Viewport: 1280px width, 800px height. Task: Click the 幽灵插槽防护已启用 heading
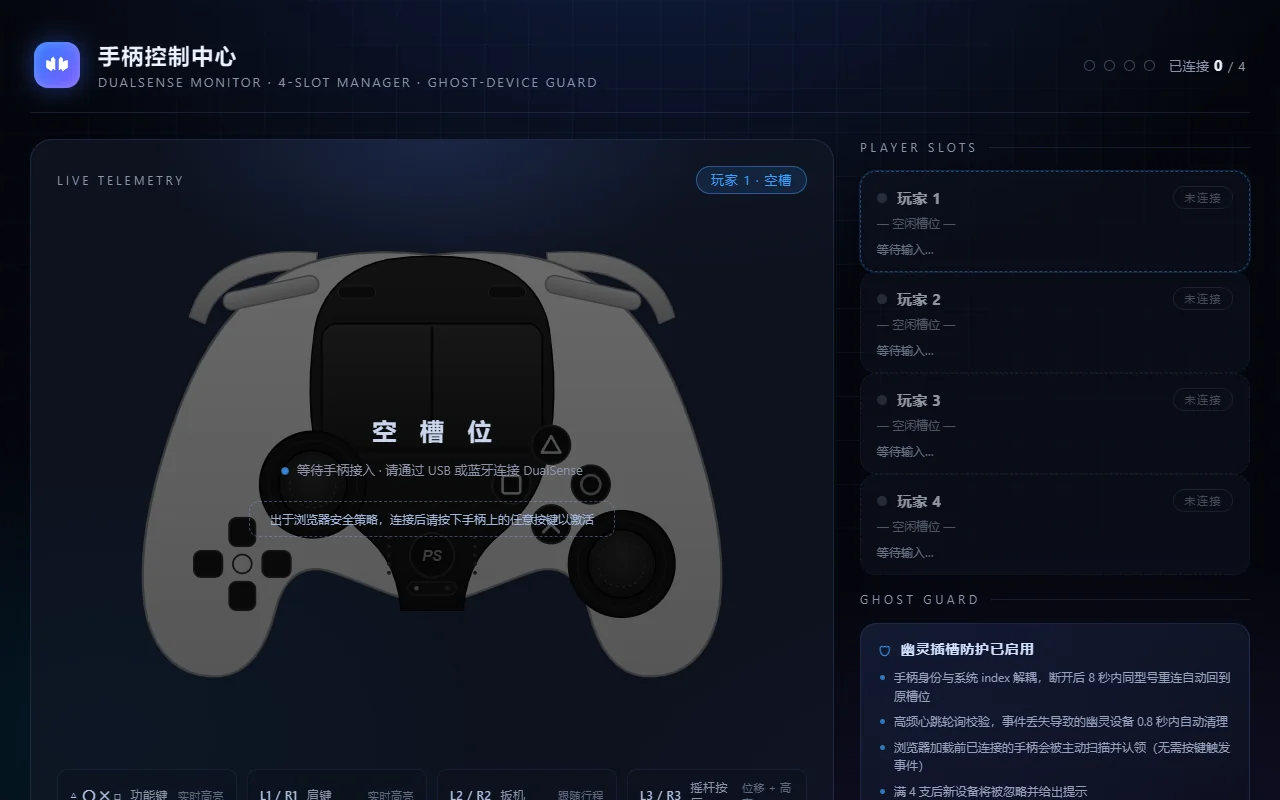pos(967,649)
